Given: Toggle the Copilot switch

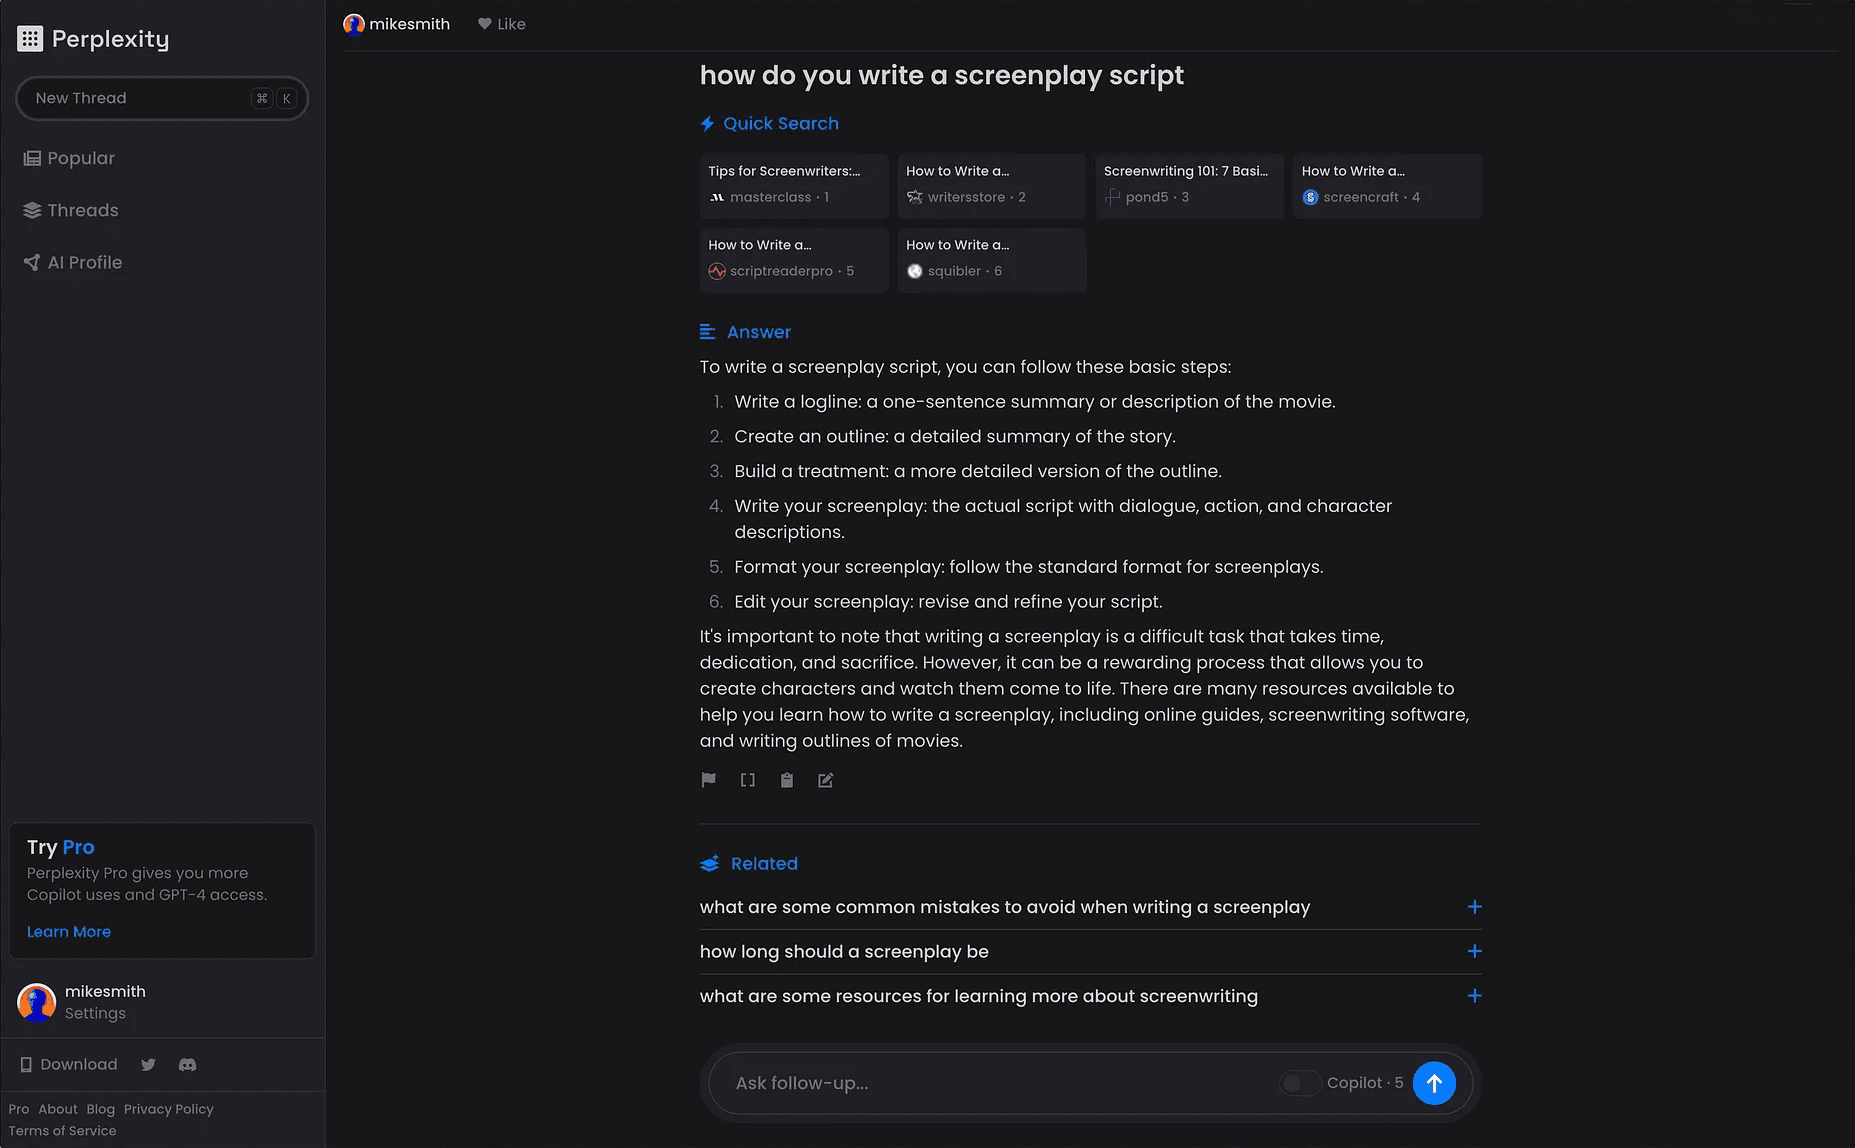Looking at the screenshot, I should (x=1300, y=1083).
